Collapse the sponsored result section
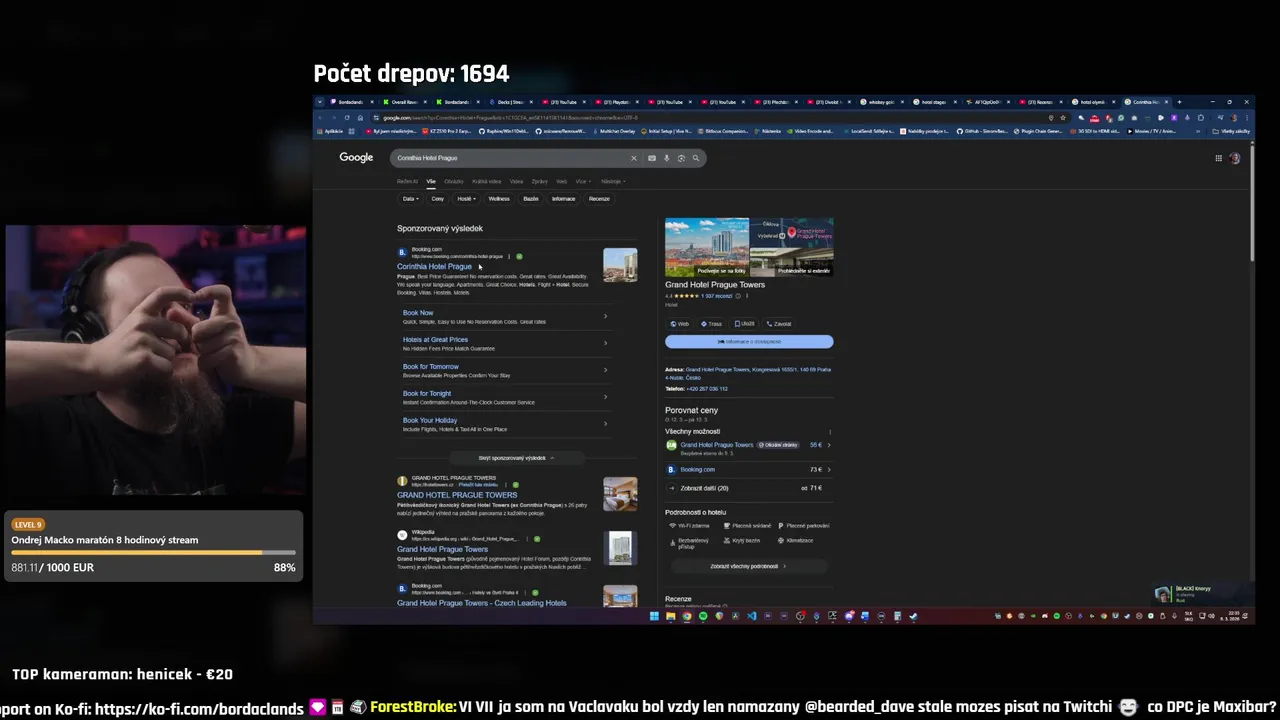 pyautogui.click(x=516, y=458)
